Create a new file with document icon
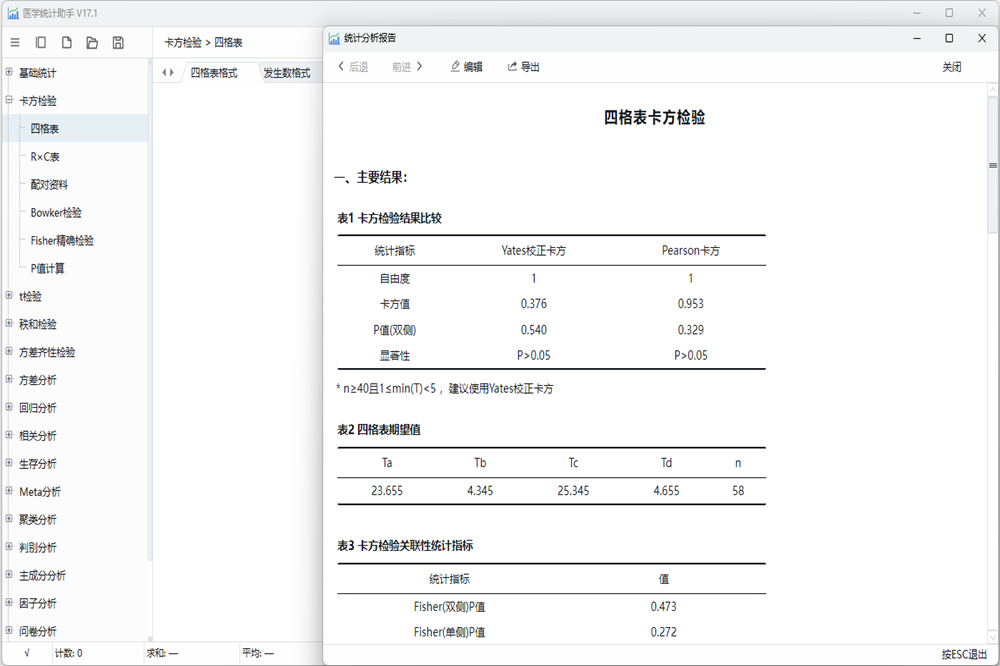This screenshot has height=666, width=1000. pos(66,43)
